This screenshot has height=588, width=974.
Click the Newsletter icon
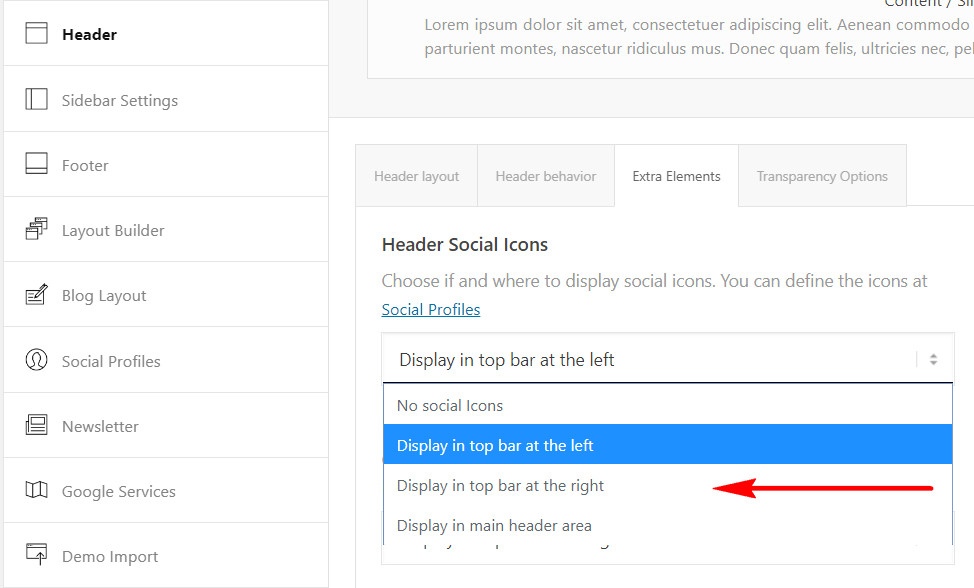tap(36, 425)
